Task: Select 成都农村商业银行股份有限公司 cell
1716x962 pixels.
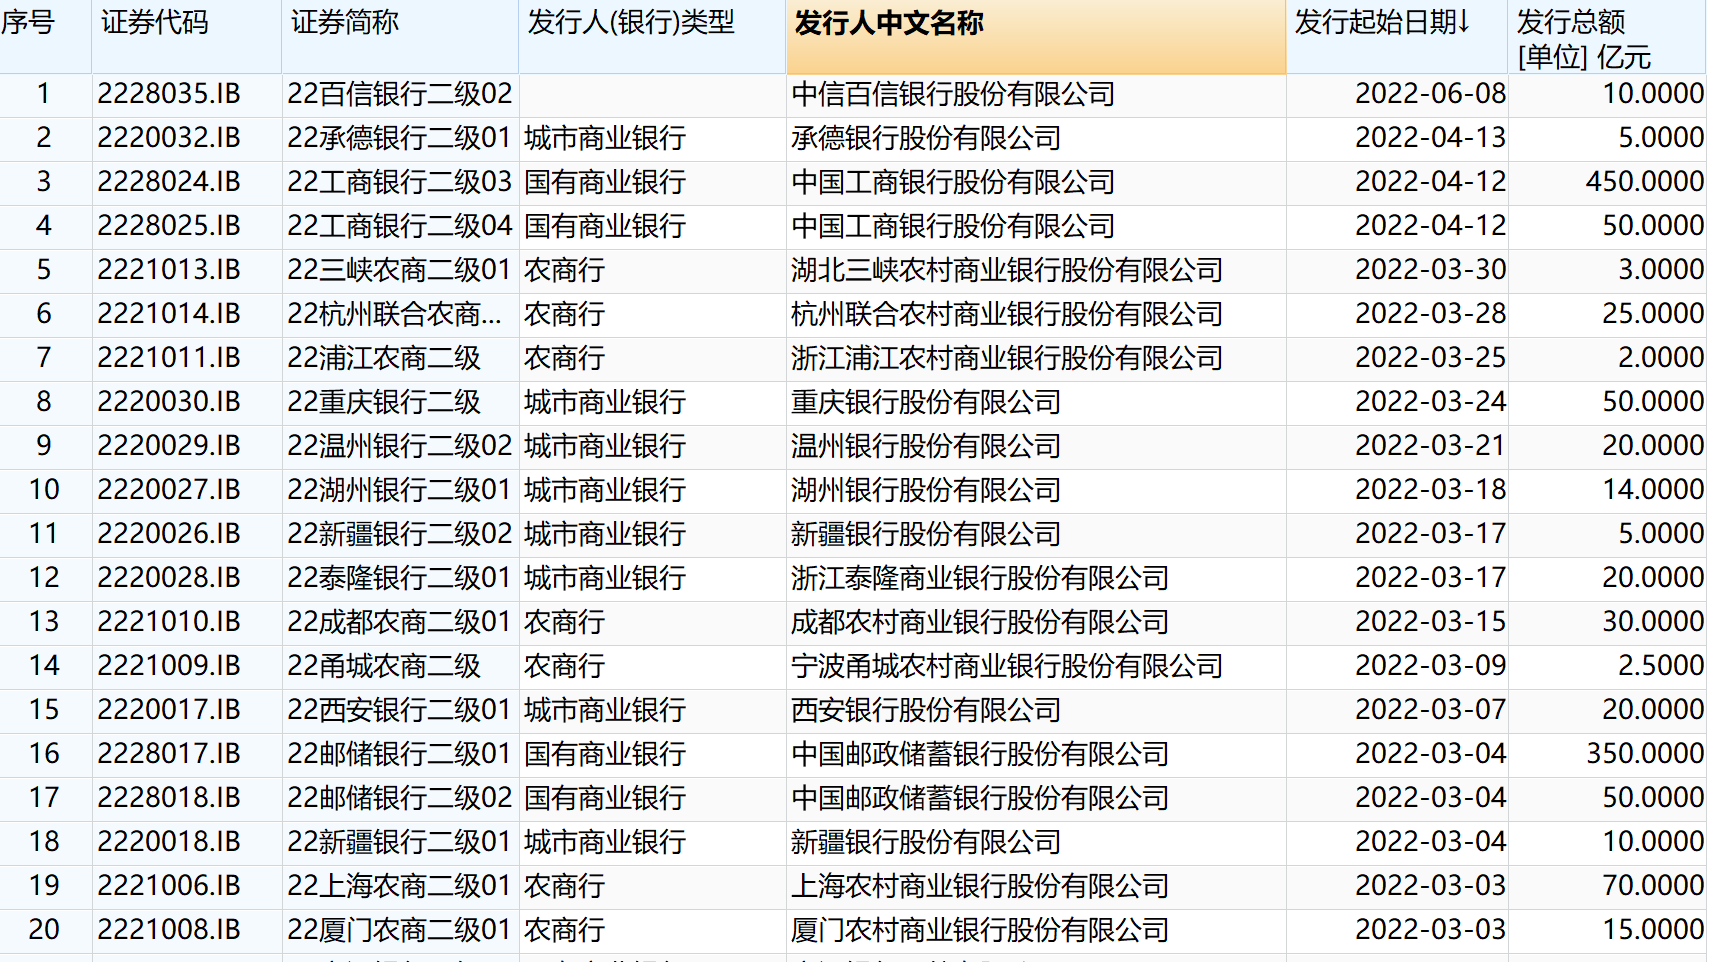Action: tap(980, 622)
